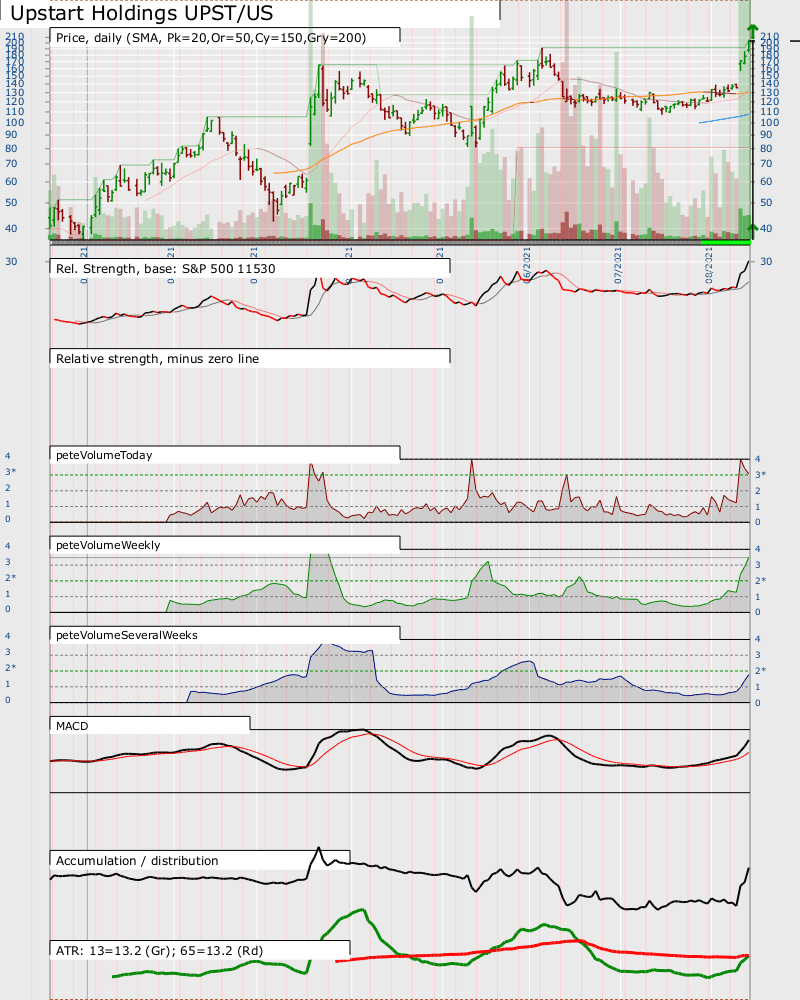The image size is (800, 1000).
Task: Click the 30 value on left axis
Action: (11, 261)
